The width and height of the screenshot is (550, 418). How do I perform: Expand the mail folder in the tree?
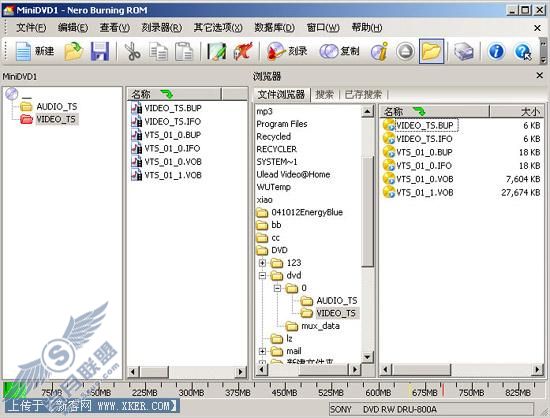click(x=262, y=351)
